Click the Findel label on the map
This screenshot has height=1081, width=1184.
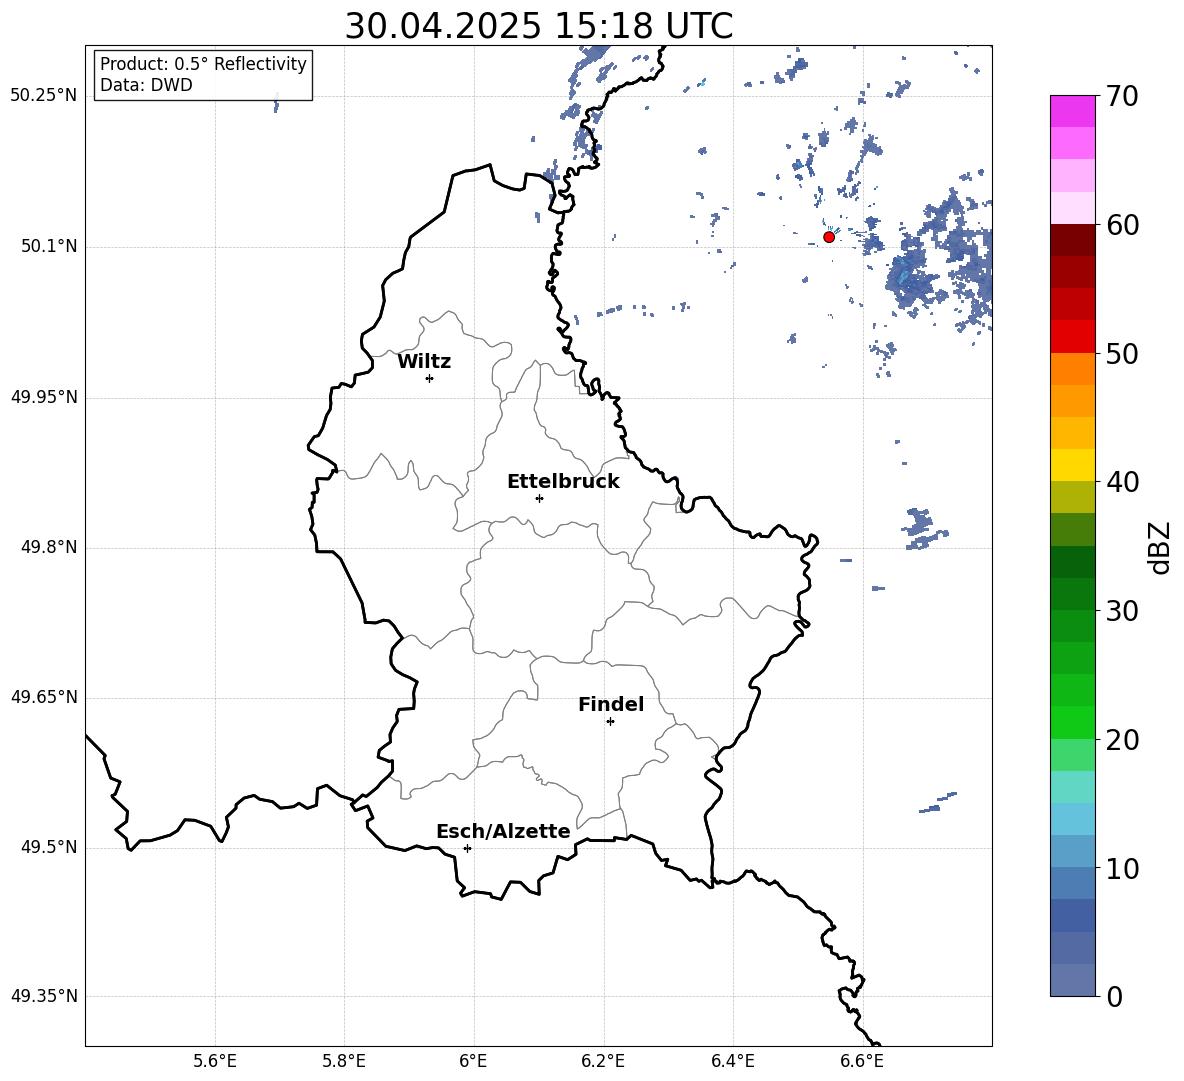[611, 705]
